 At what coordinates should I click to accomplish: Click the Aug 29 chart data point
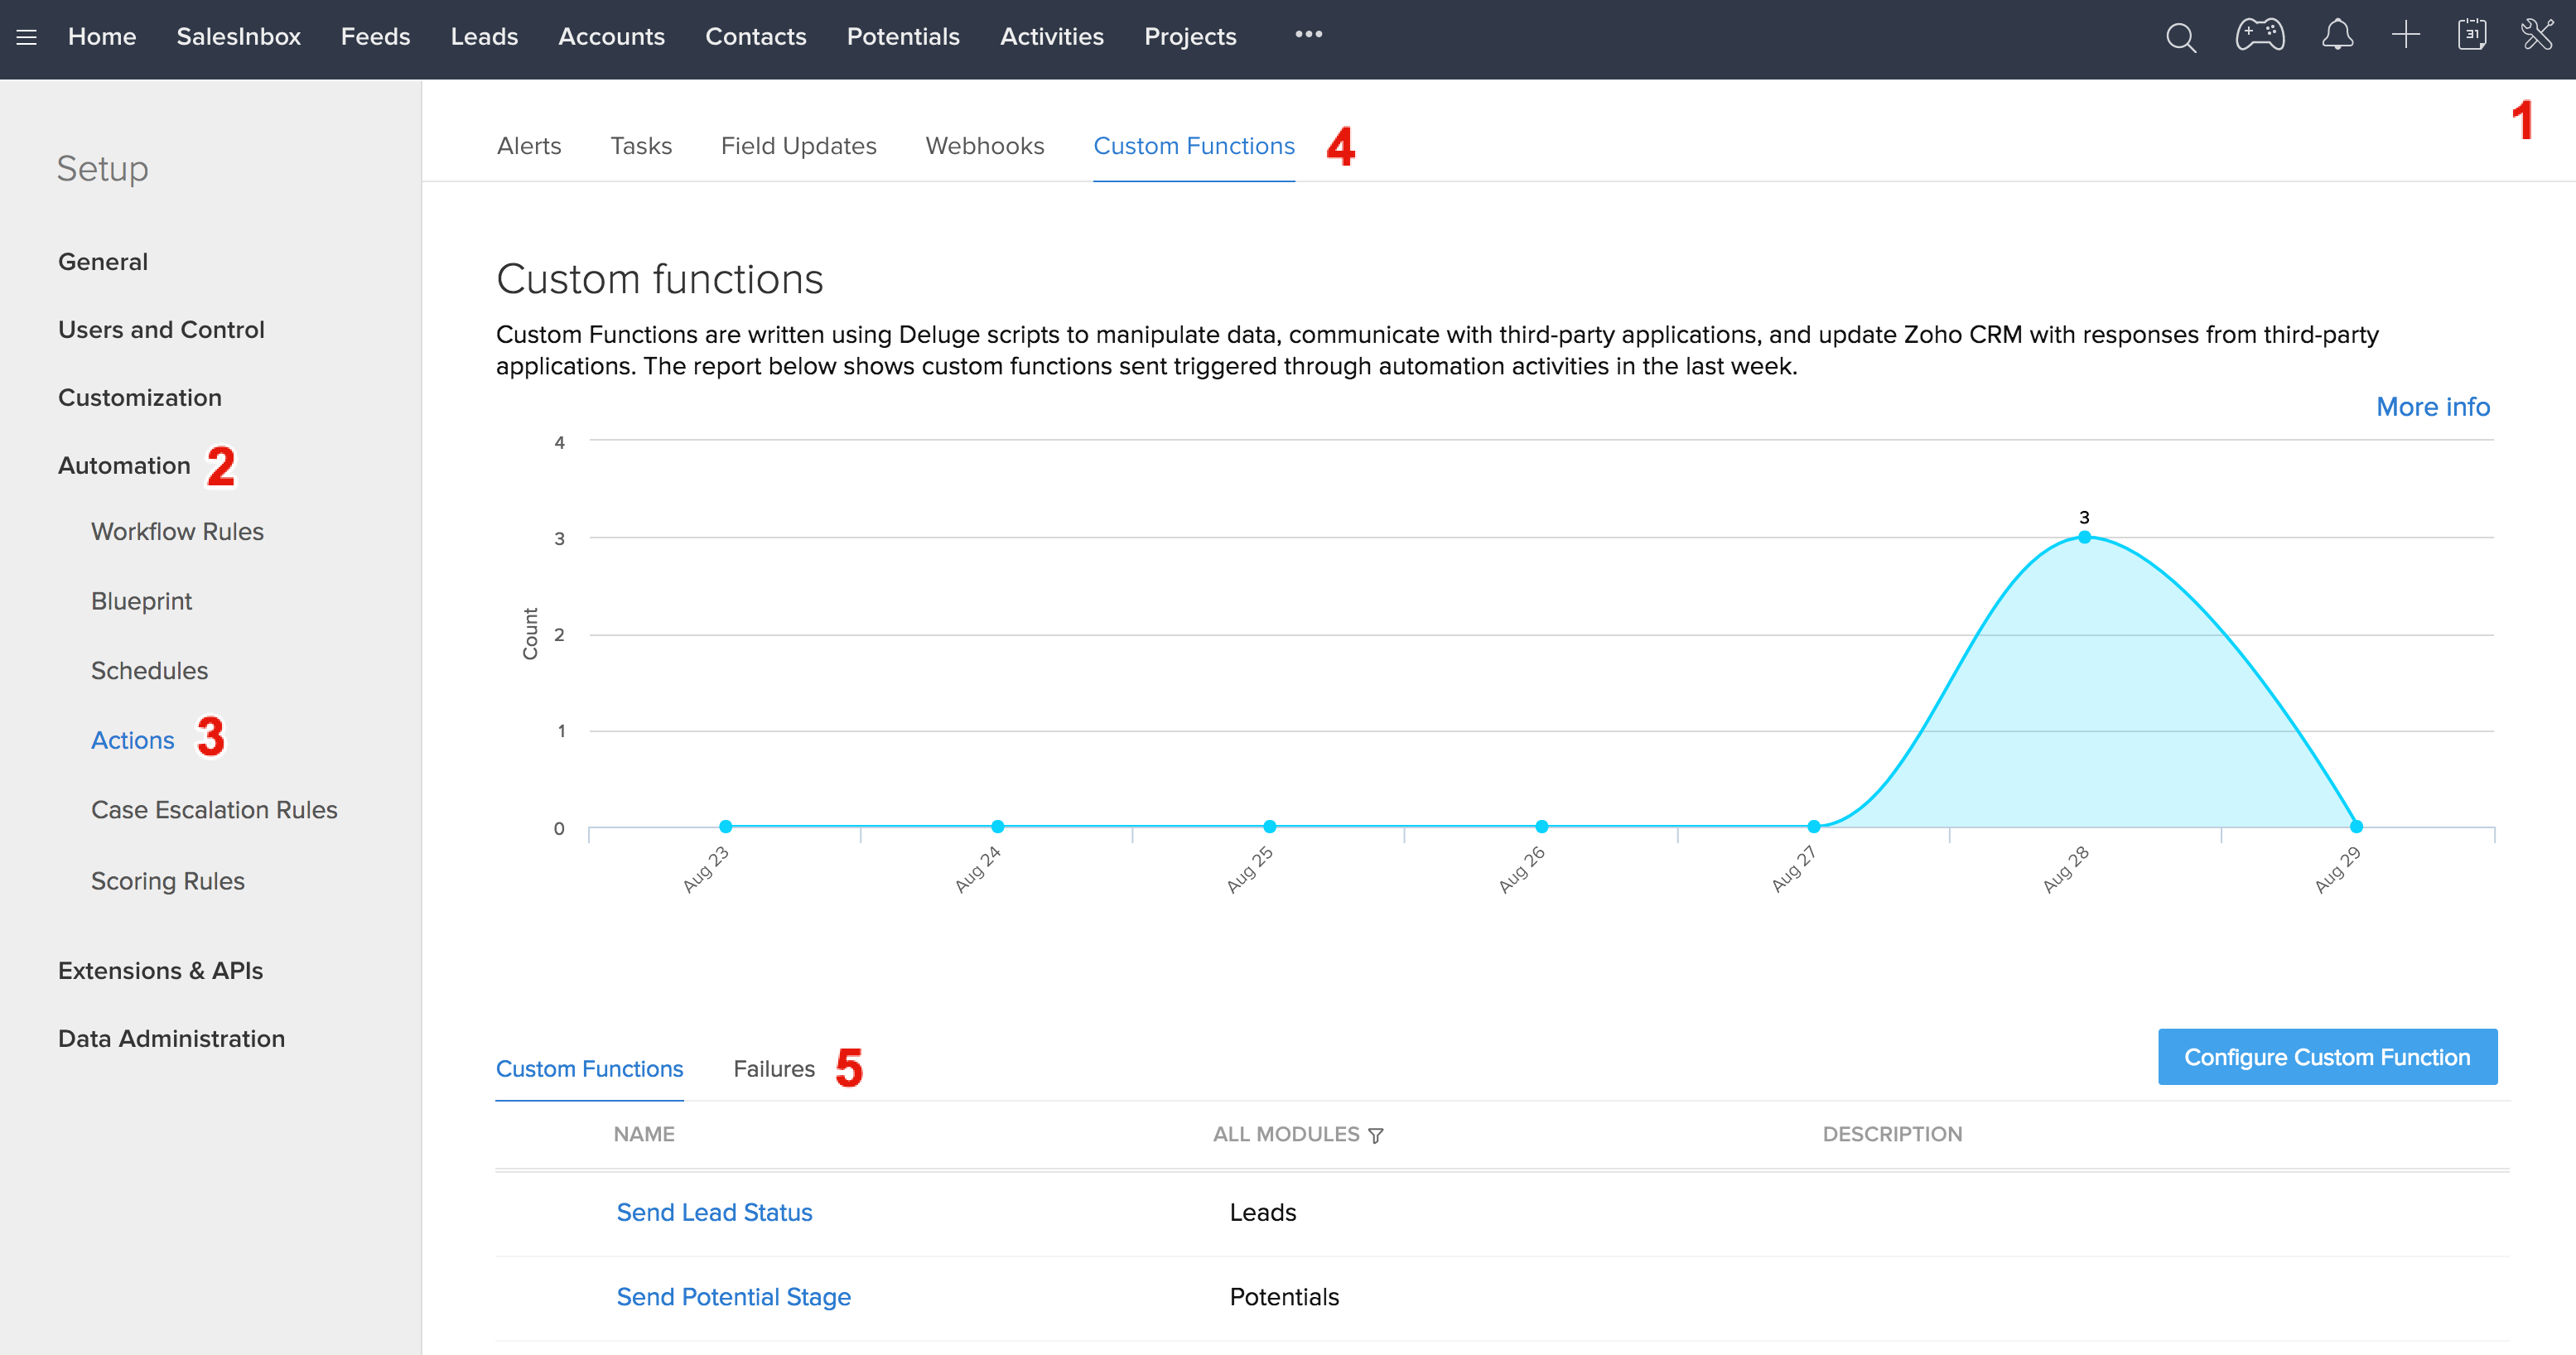tap(2356, 826)
